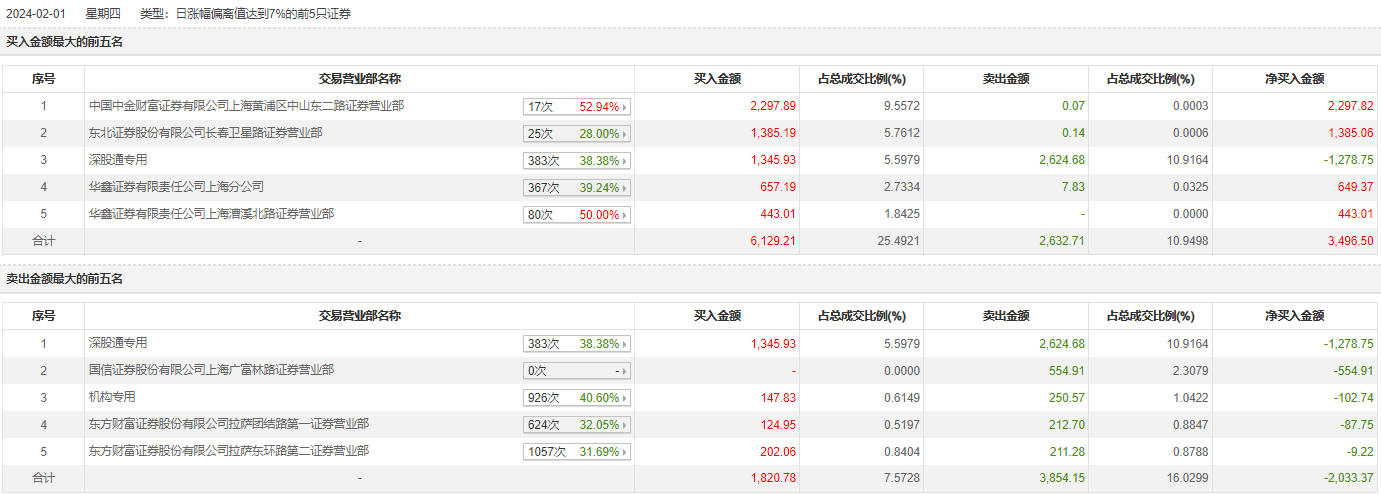Click 深股通专用 in the top buyers table

click(118, 159)
